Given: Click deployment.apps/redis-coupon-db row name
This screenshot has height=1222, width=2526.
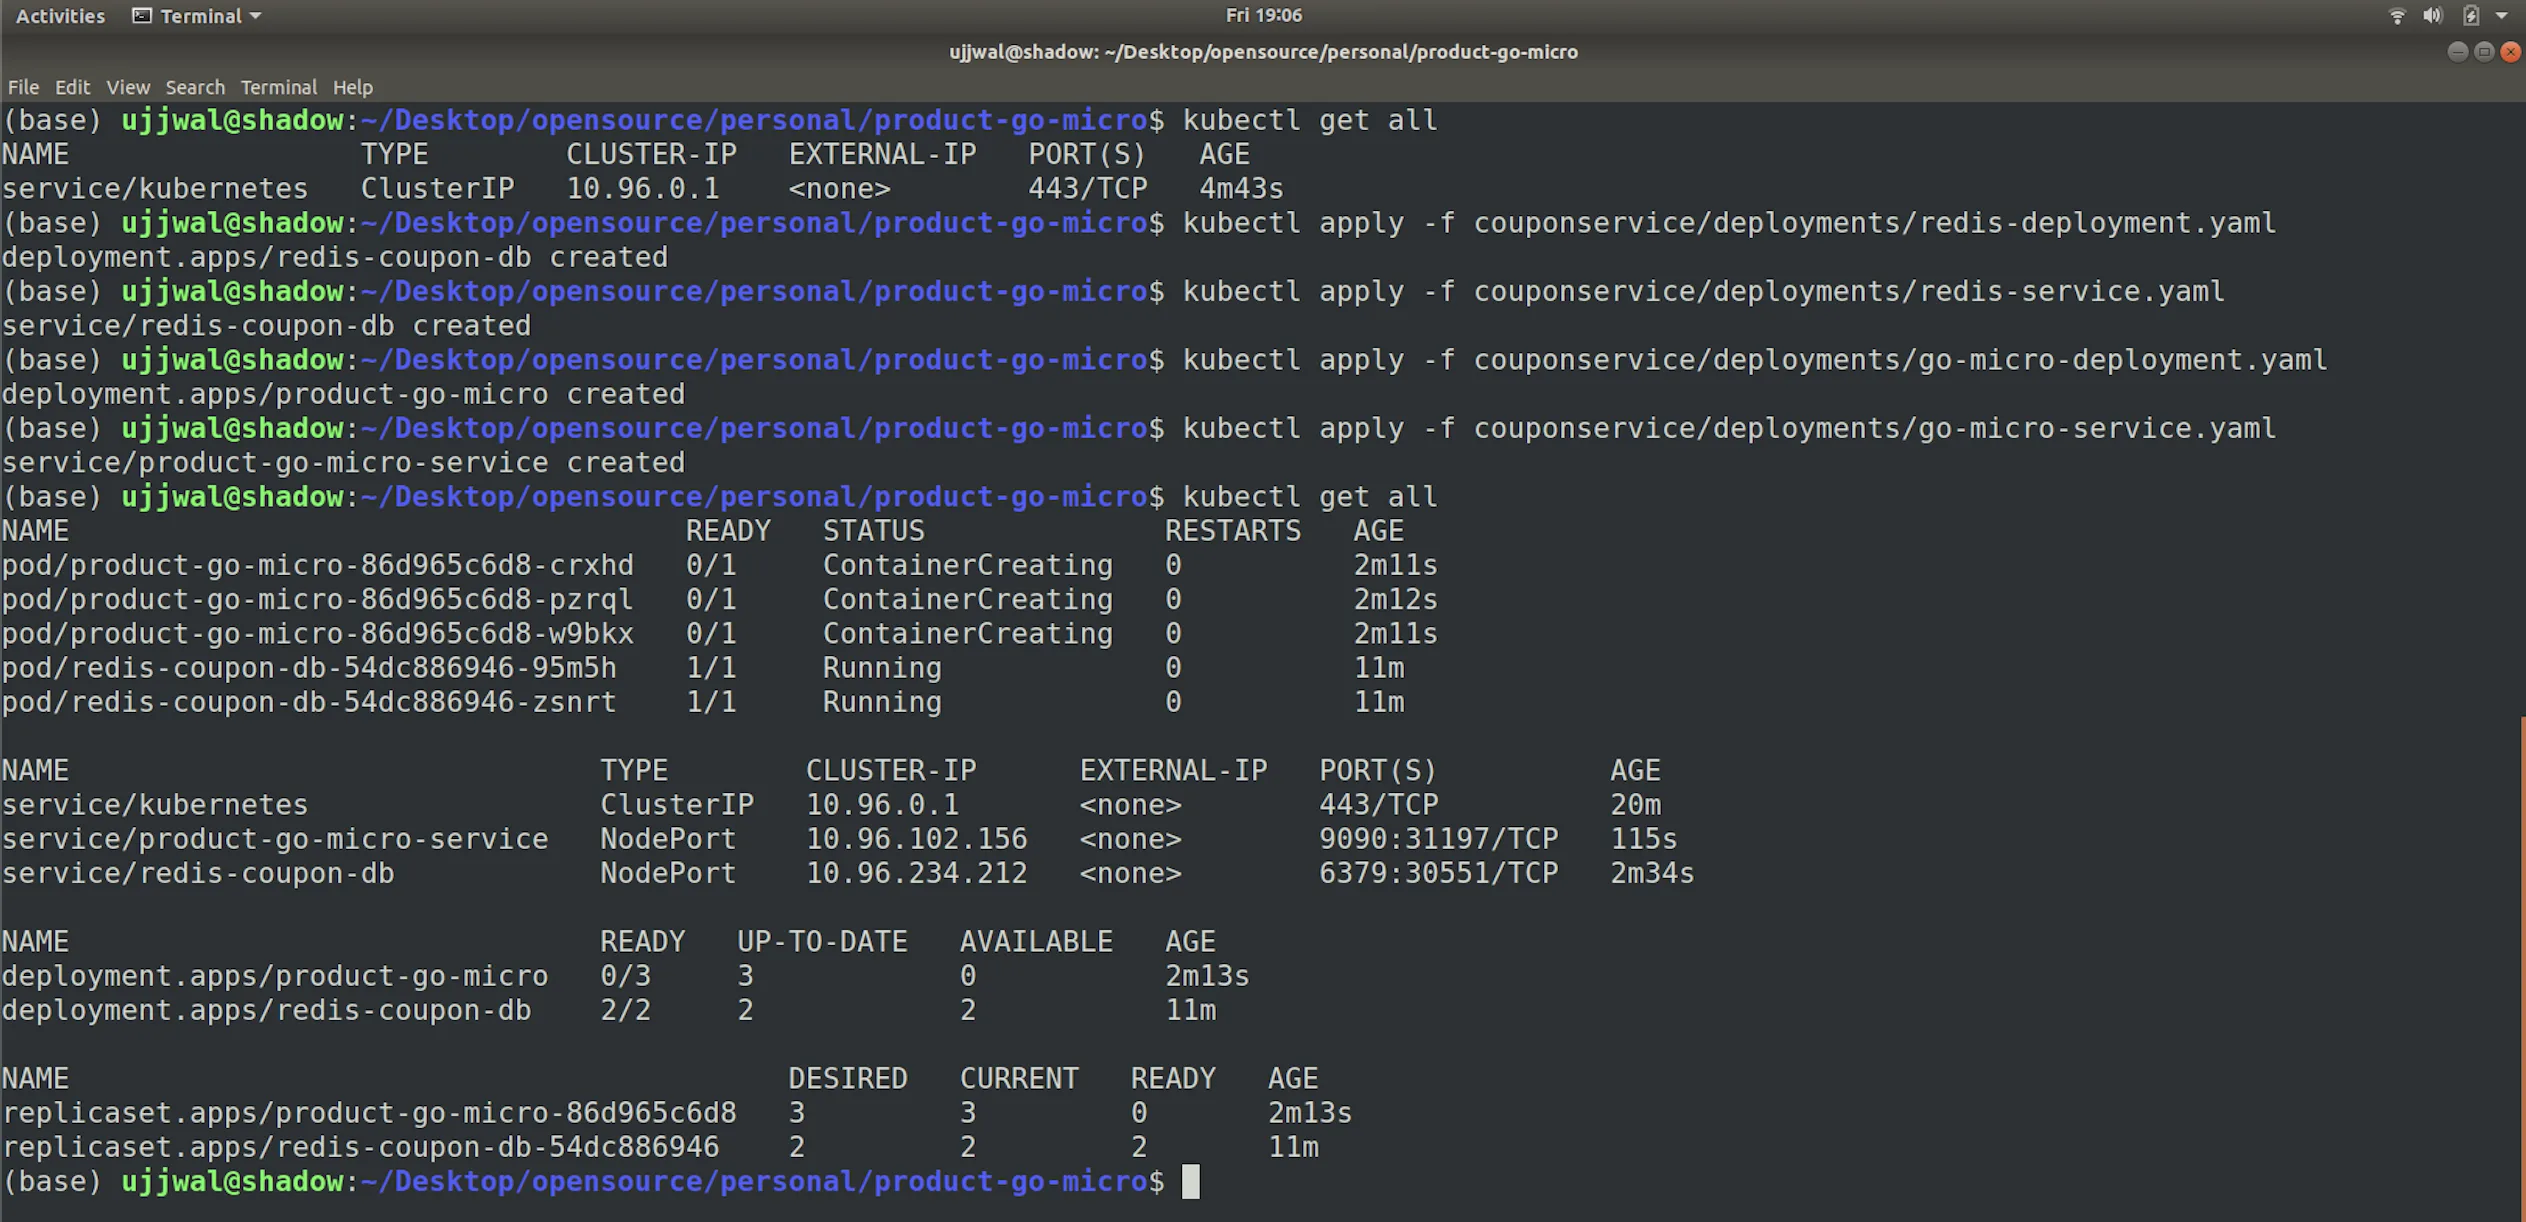Looking at the screenshot, I should coord(266,1010).
